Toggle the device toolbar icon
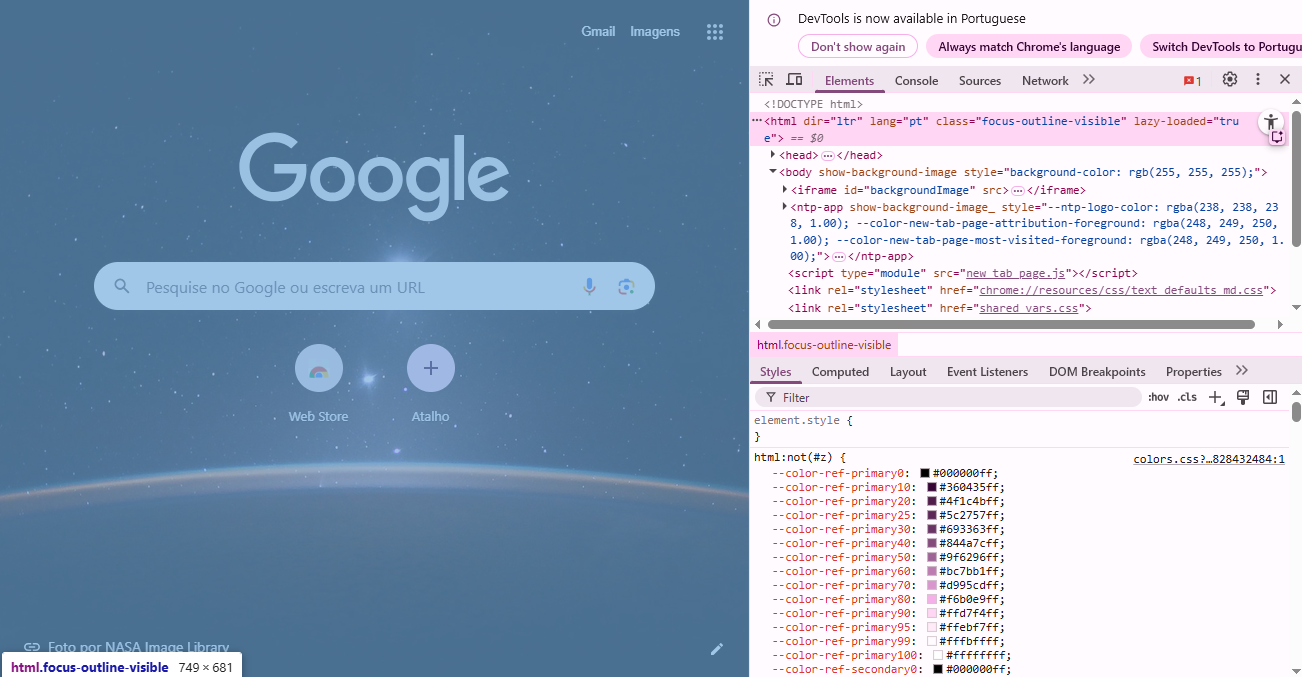Image resolution: width=1302 pixels, height=677 pixels. pyautogui.click(x=794, y=80)
